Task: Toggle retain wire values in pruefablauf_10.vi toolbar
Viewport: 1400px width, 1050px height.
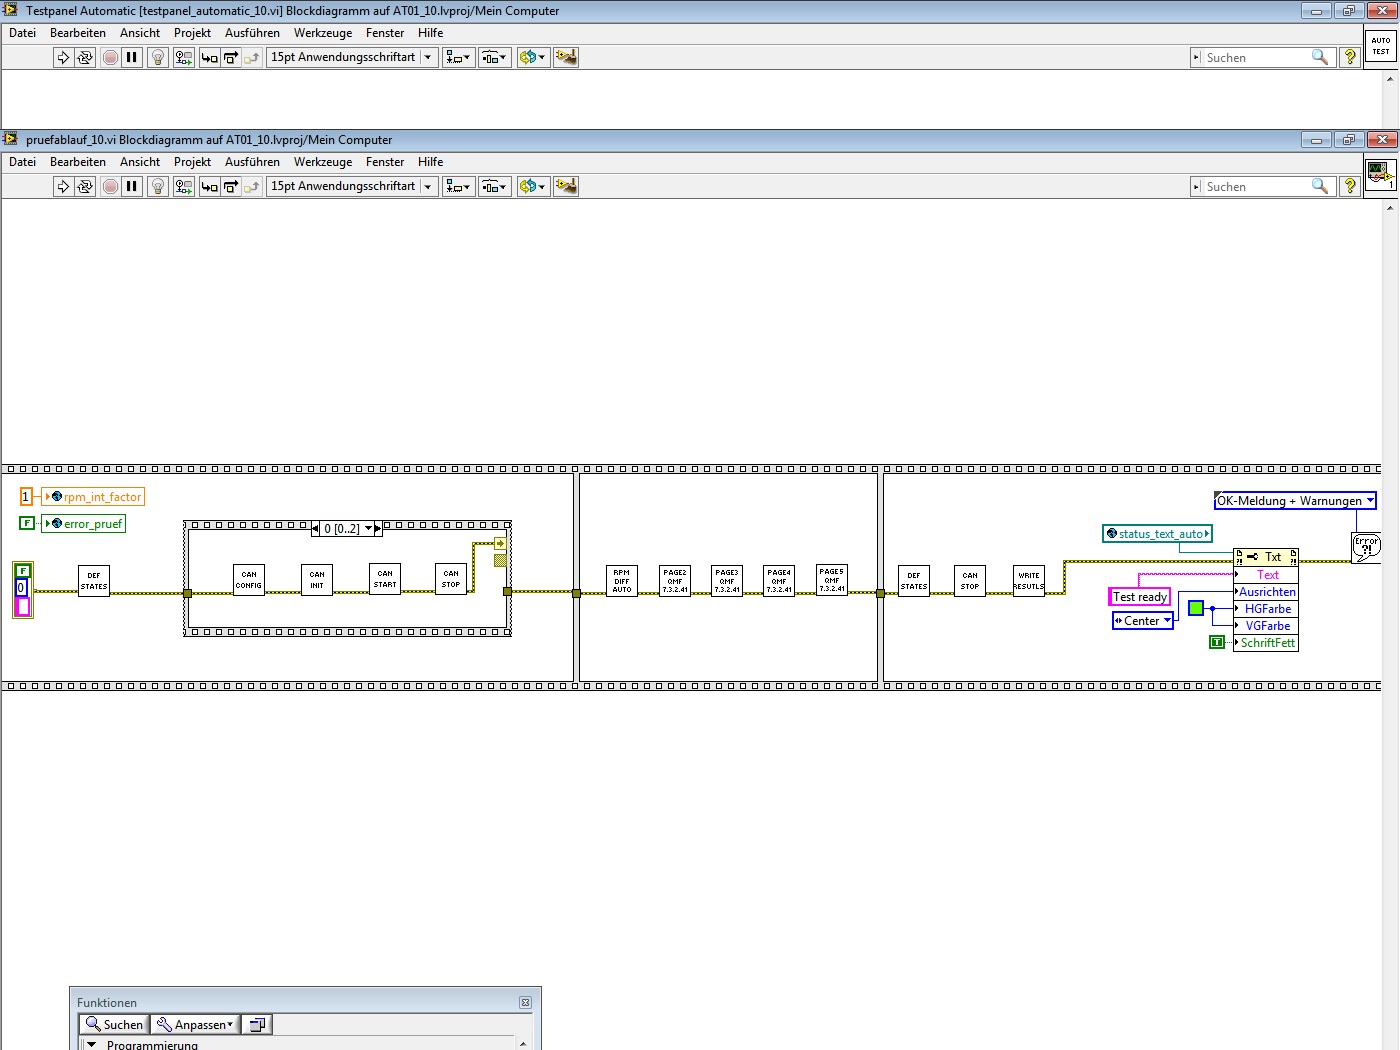Action: click(184, 186)
